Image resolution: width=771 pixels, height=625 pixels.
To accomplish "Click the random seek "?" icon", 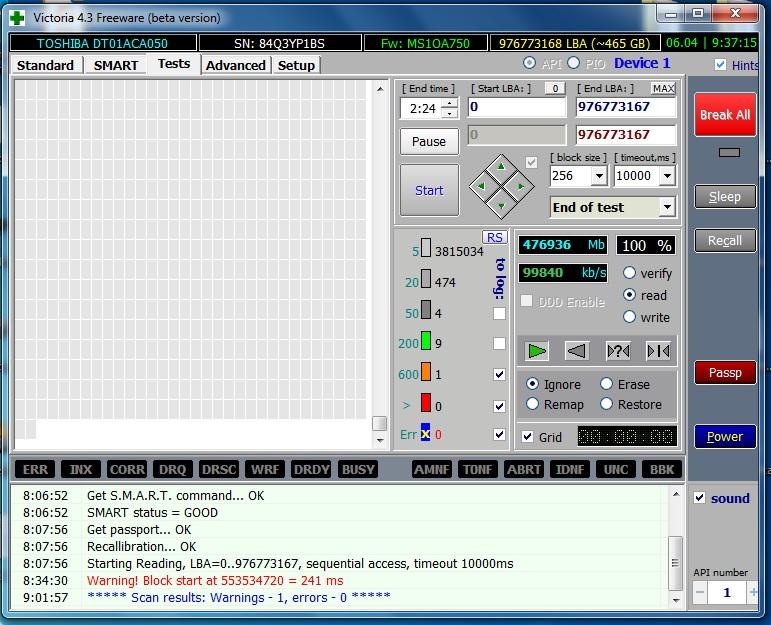I will 618,351.
